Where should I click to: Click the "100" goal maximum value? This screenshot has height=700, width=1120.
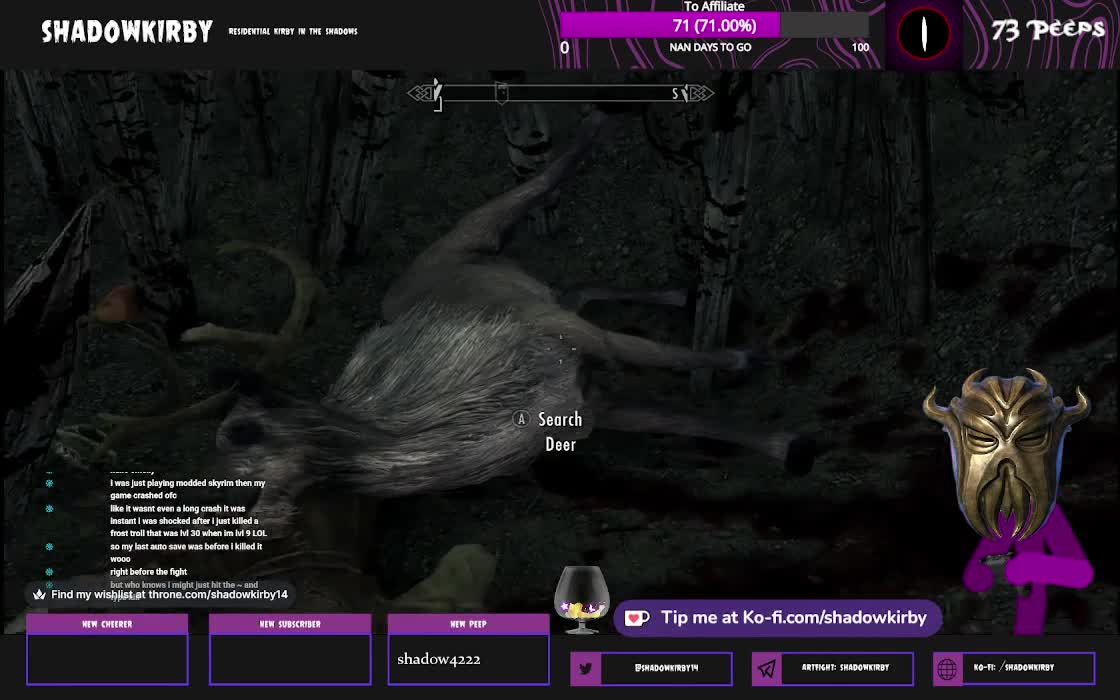860,47
